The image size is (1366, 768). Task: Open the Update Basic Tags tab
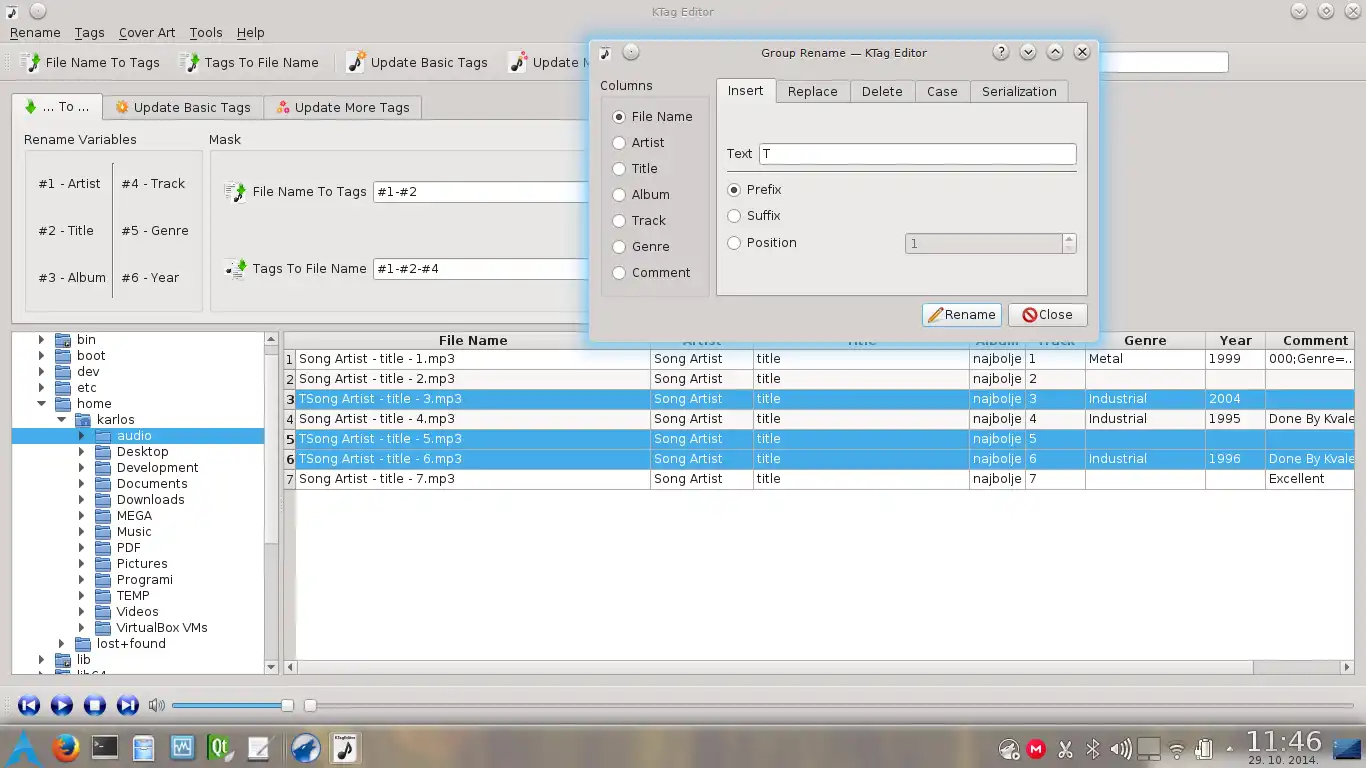click(x=182, y=107)
